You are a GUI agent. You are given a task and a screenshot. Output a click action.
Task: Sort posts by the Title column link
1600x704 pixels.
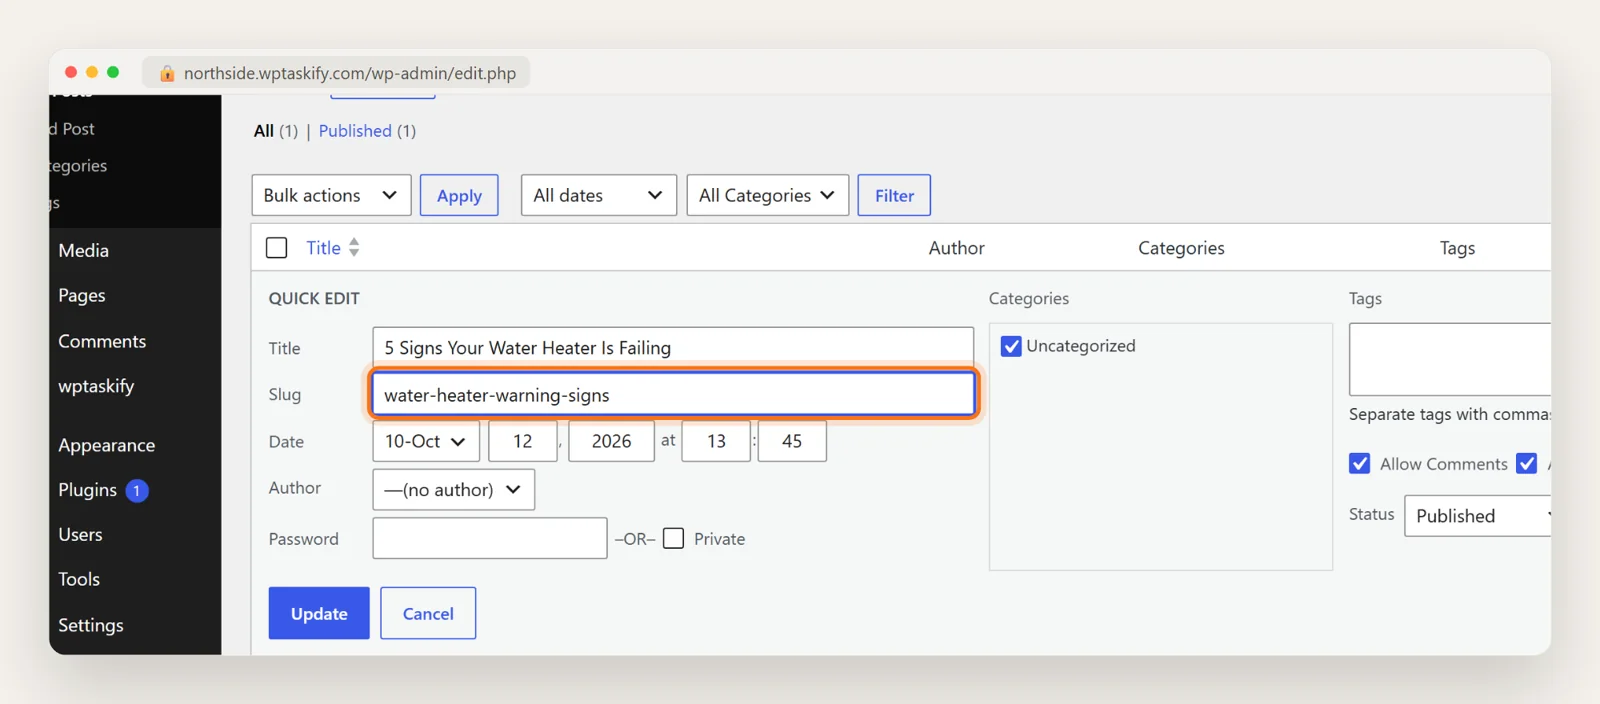click(x=323, y=248)
